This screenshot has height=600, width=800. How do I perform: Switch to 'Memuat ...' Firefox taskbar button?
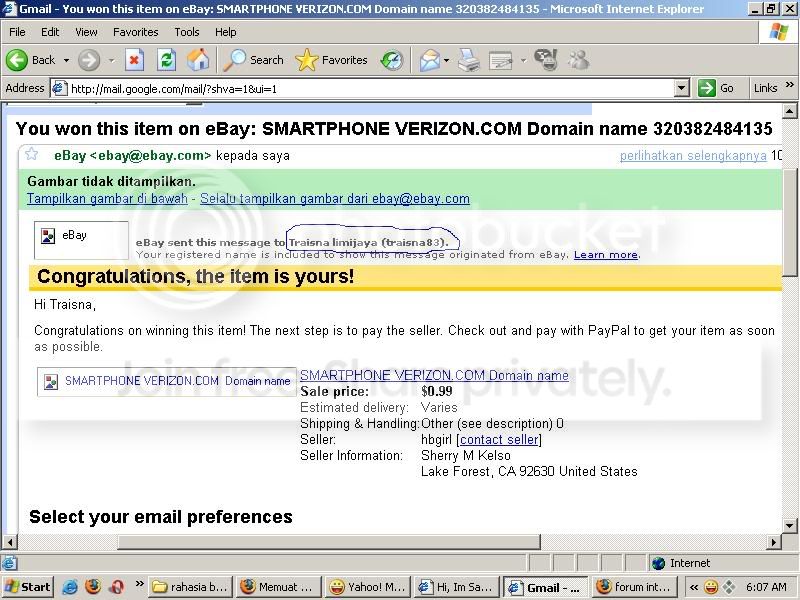[x=279, y=587]
